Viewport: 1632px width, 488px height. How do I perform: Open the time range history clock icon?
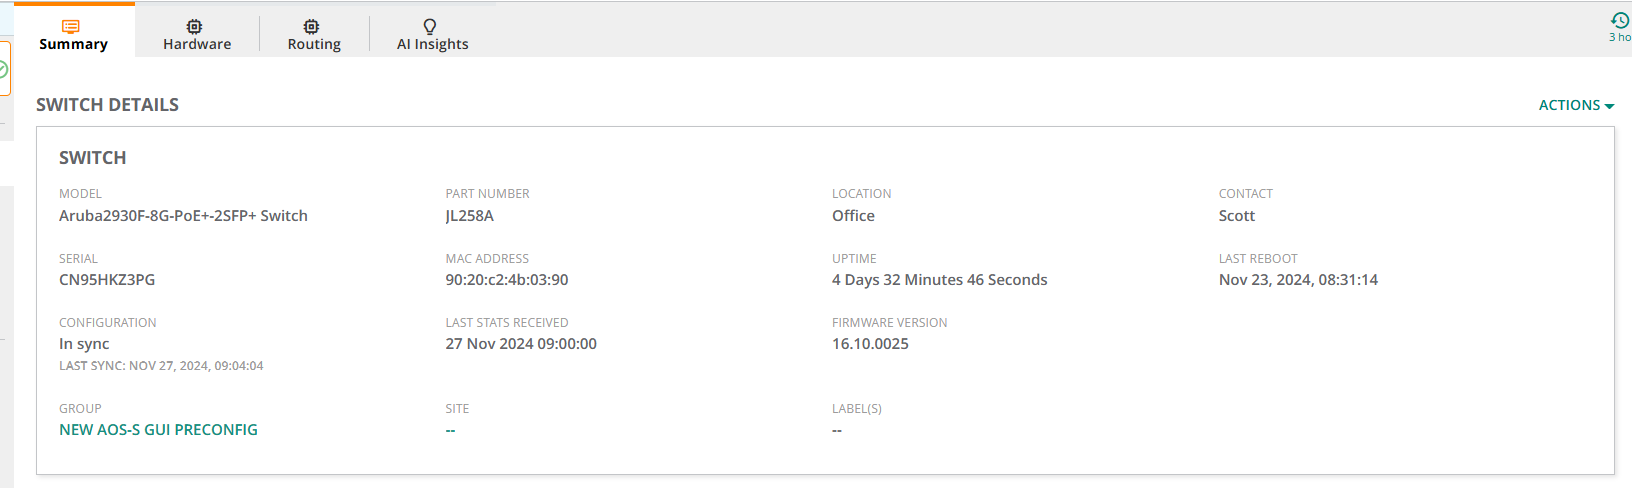click(1619, 20)
